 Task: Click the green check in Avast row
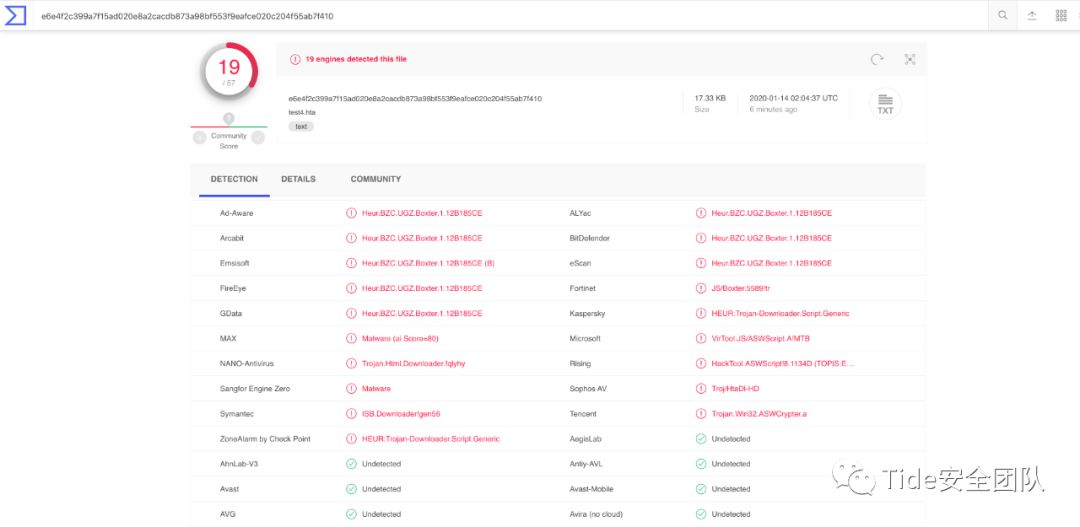[x=351, y=489]
